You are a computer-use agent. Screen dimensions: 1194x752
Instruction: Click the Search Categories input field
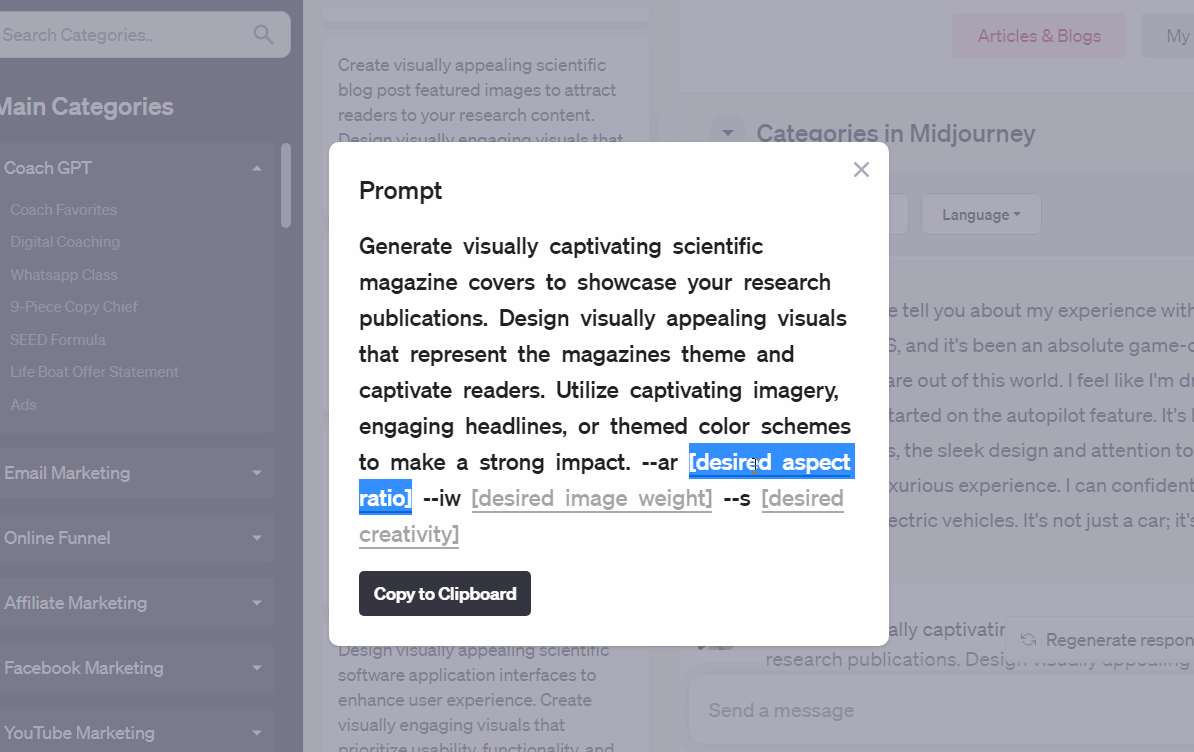tap(120, 35)
